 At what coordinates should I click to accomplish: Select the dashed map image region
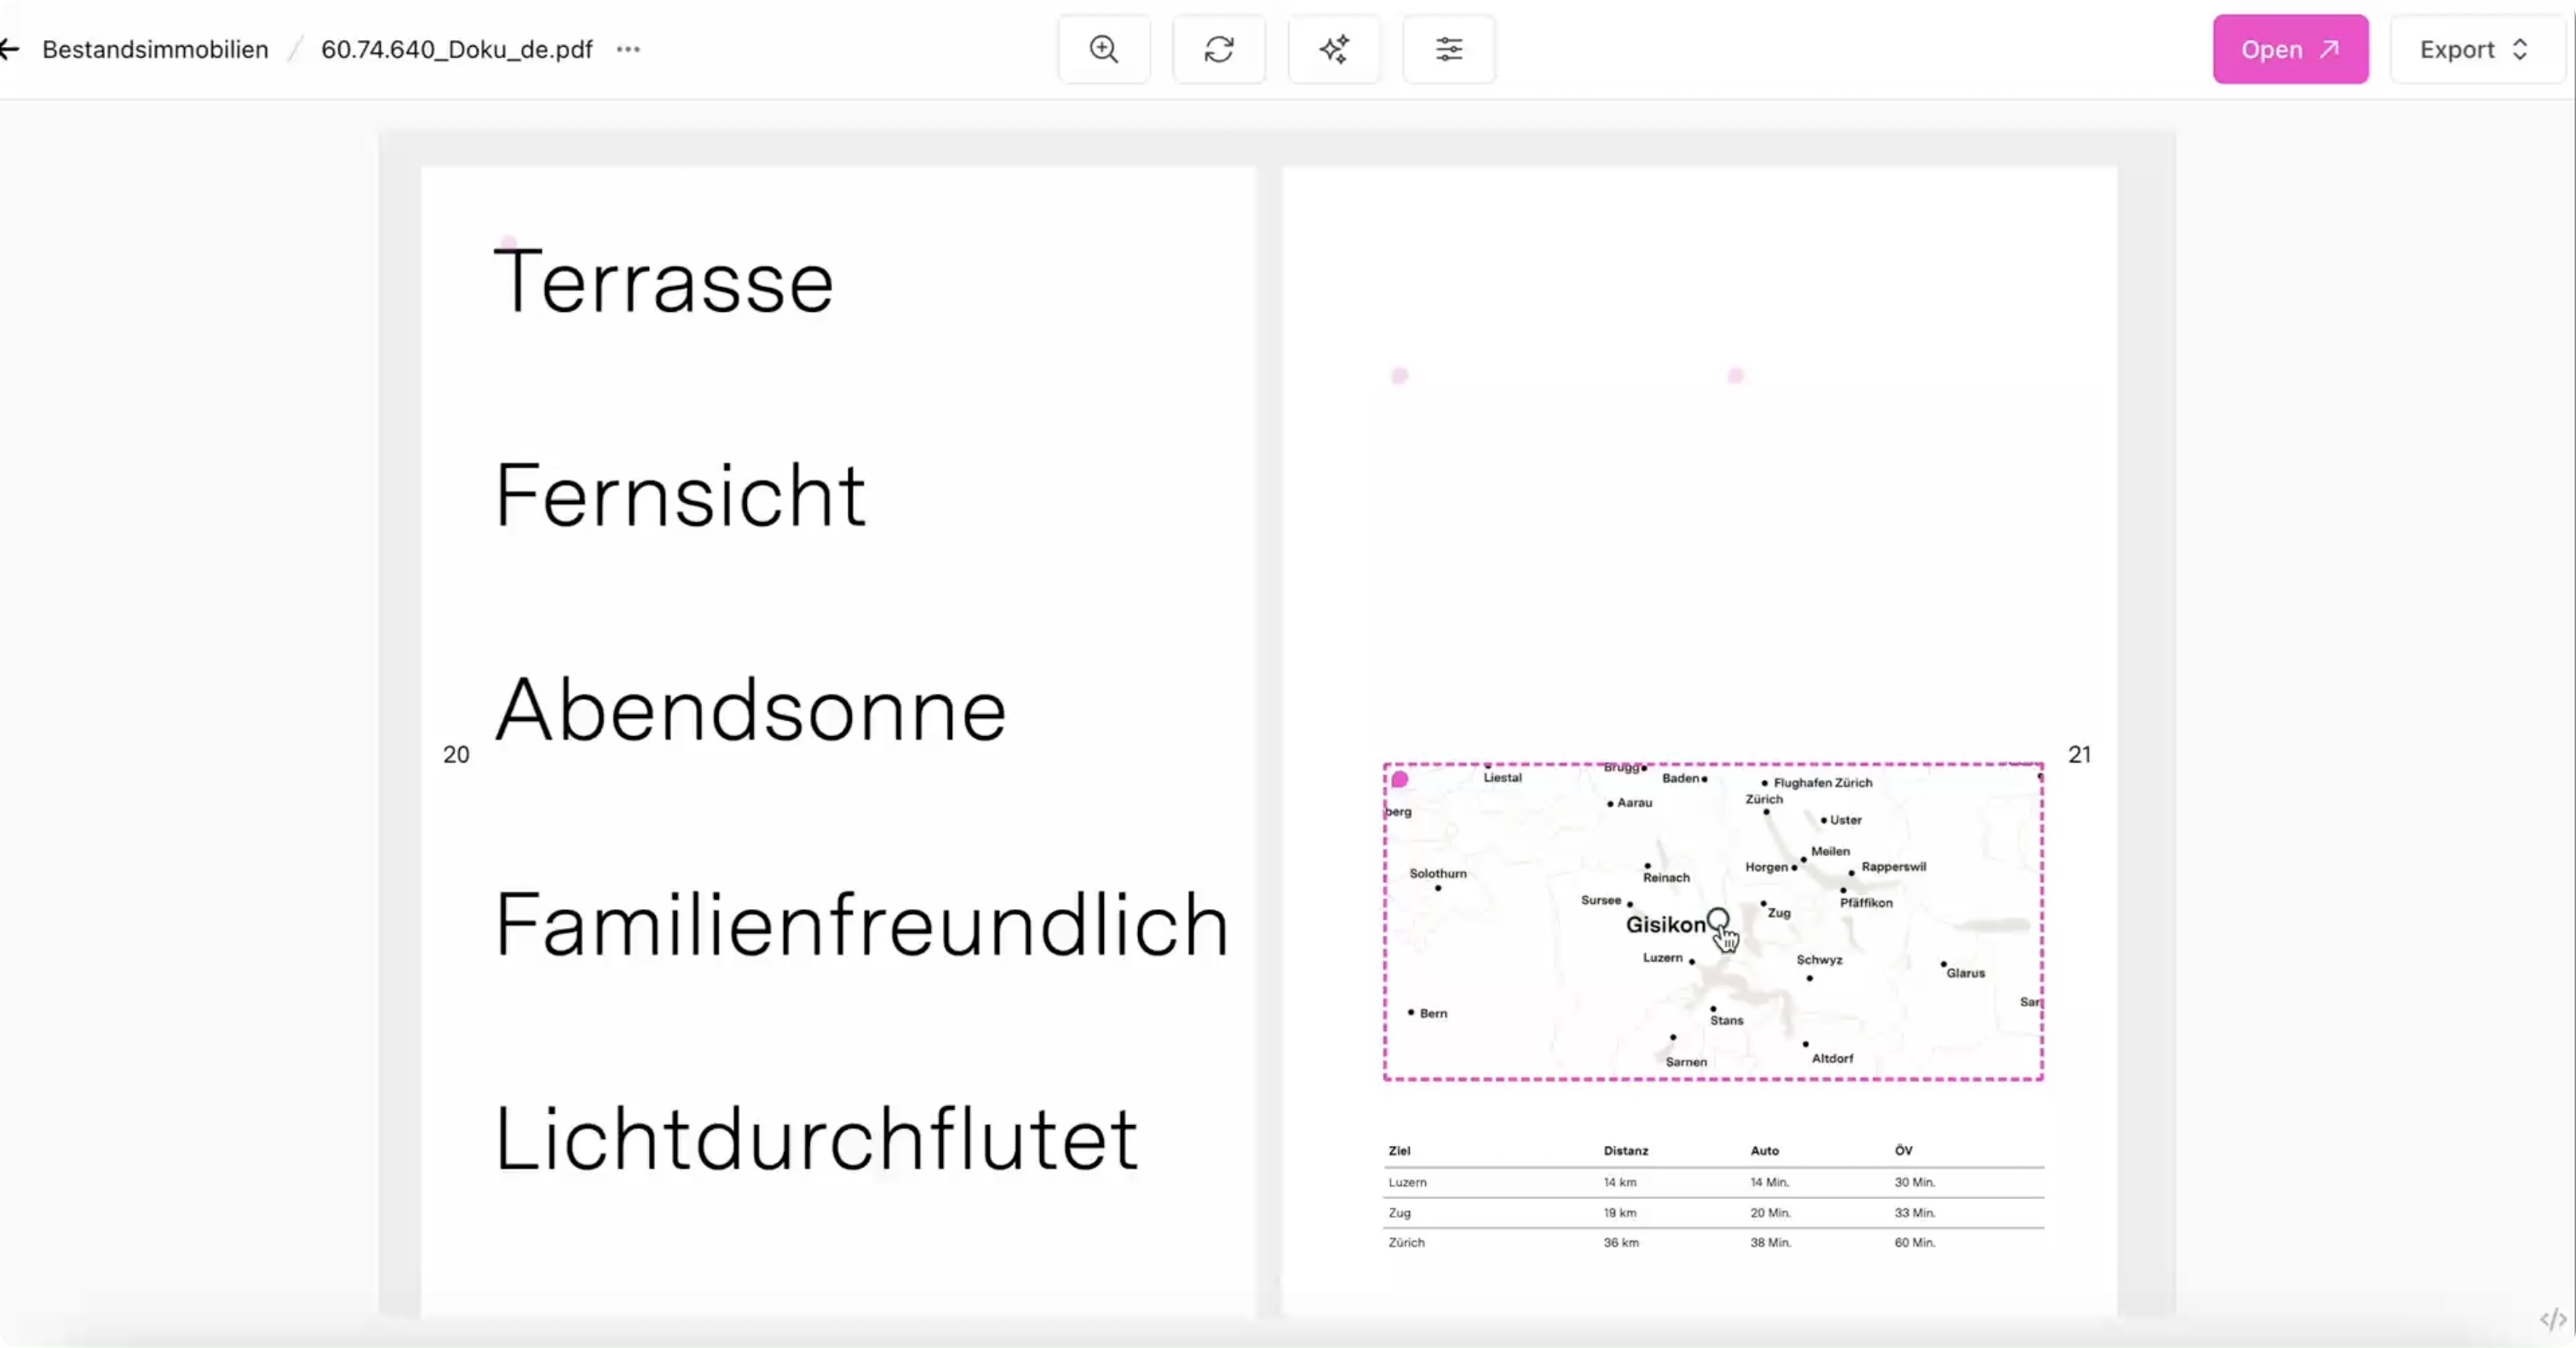click(x=1714, y=921)
